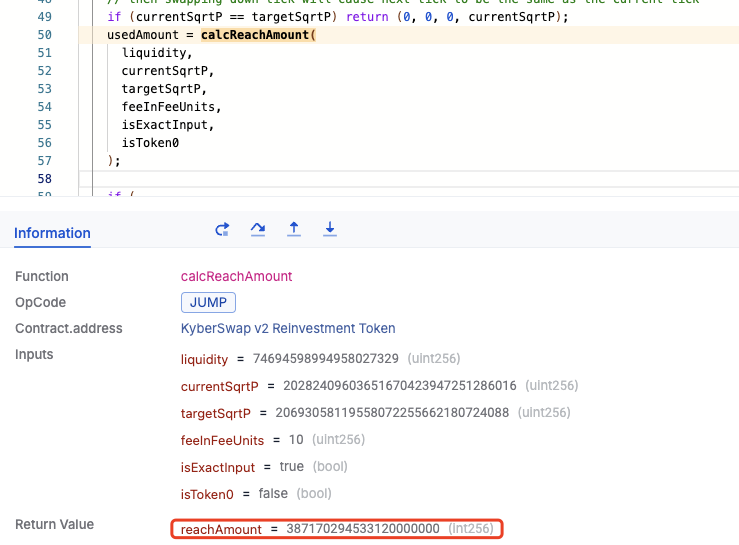Click line number 58 in gutter
The height and width of the screenshot is (545, 739).
[x=44, y=179]
